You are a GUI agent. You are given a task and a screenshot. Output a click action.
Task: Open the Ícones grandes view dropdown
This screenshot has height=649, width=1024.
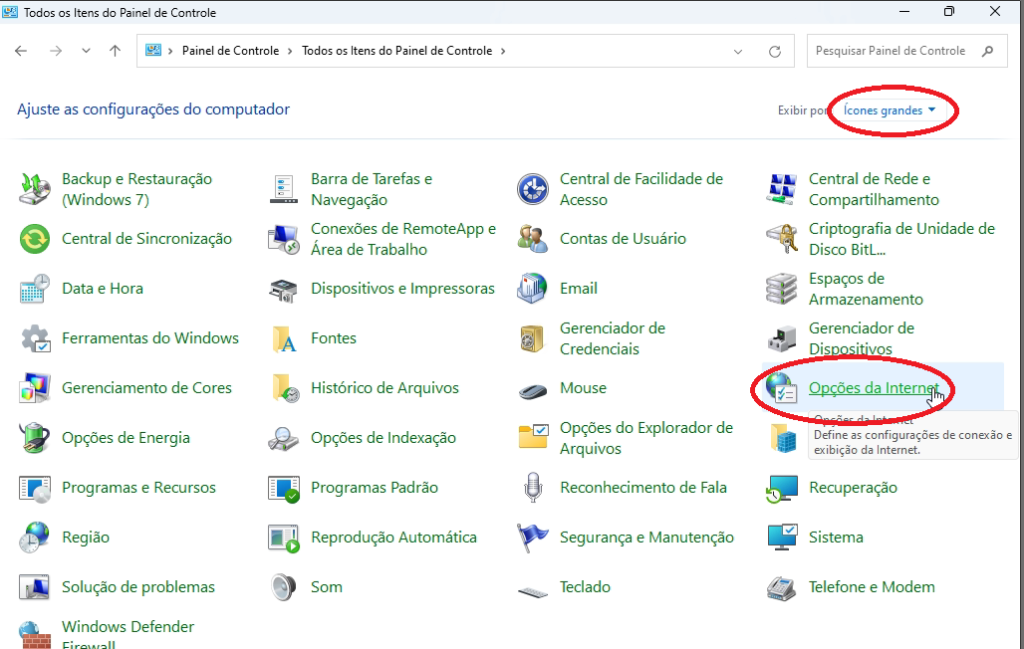[x=889, y=110]
